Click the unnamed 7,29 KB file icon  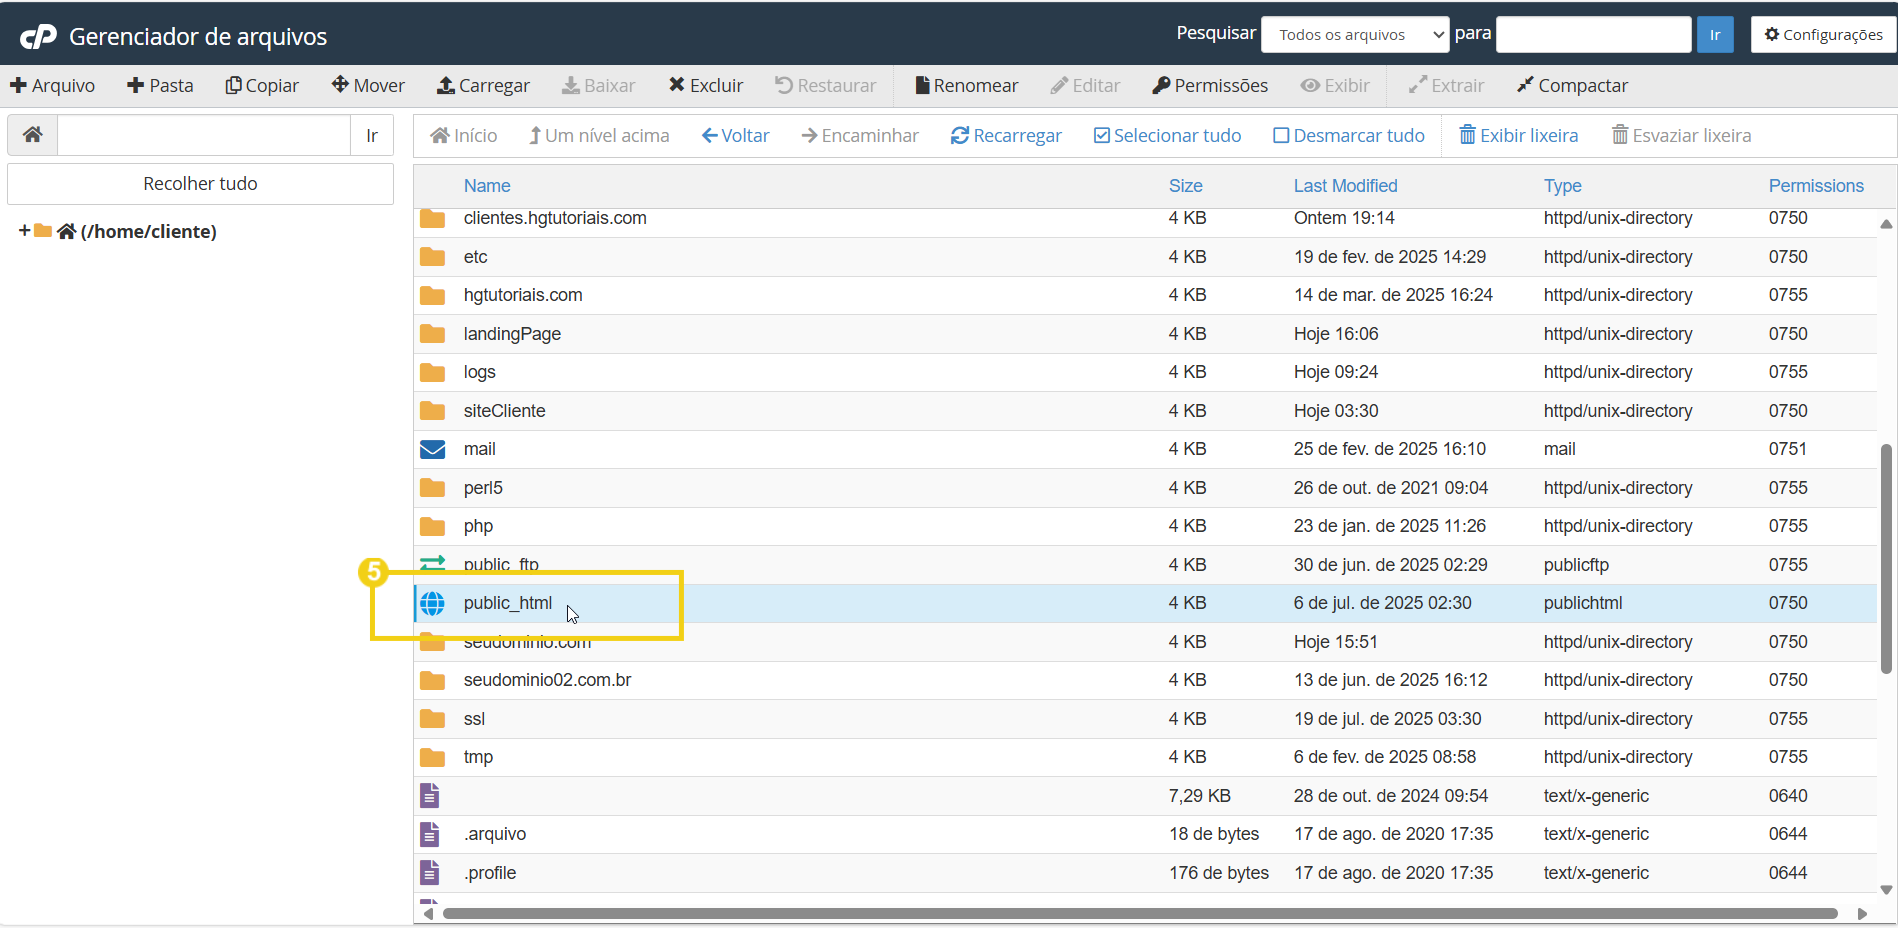click(x=430, y=796)
